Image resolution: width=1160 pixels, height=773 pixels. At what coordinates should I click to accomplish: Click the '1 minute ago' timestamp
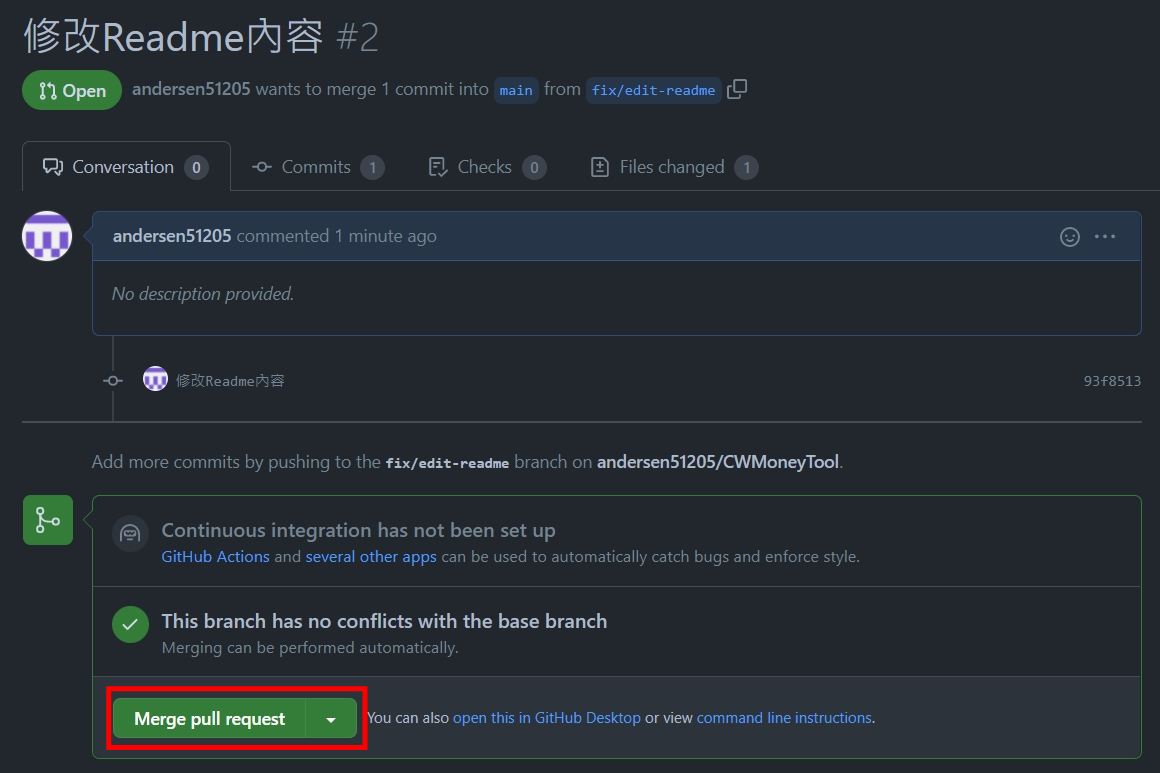pyautogui.click(x=385, y=236)
